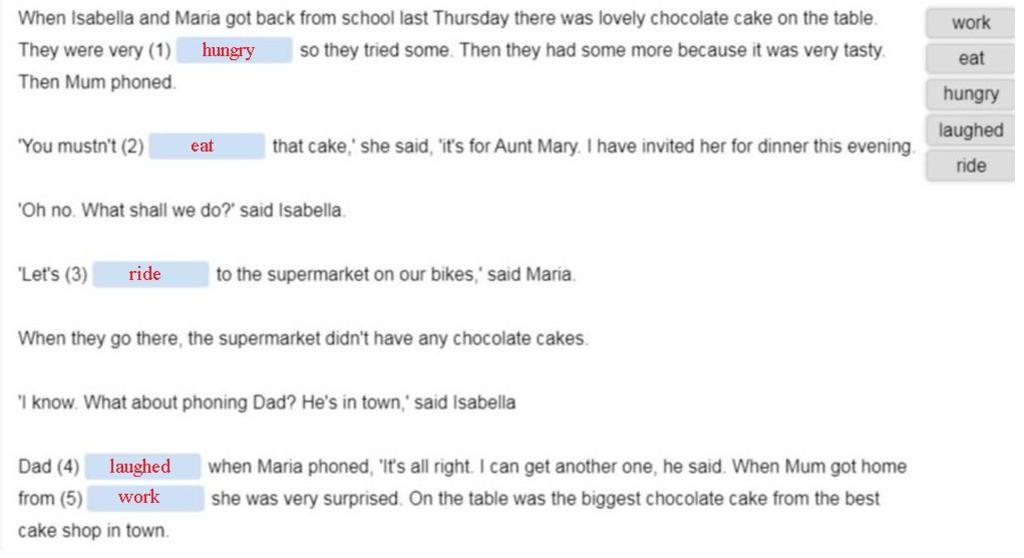This screenshot has width=1024, height=558.
Task: Click blank (3) filled with 'ride'
Action: [150, 274]
